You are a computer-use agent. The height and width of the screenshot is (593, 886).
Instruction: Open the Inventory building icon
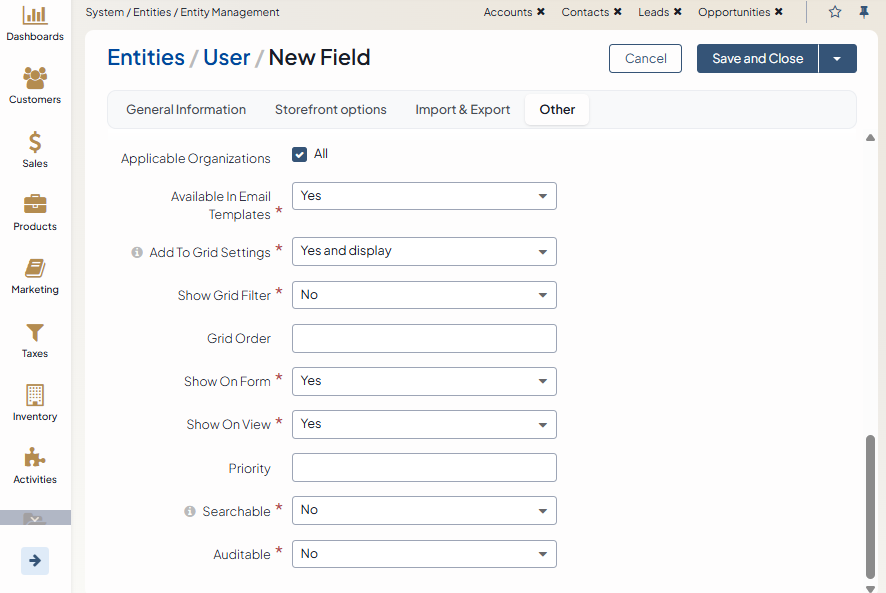pyautogui.click(x=35, y=396)
